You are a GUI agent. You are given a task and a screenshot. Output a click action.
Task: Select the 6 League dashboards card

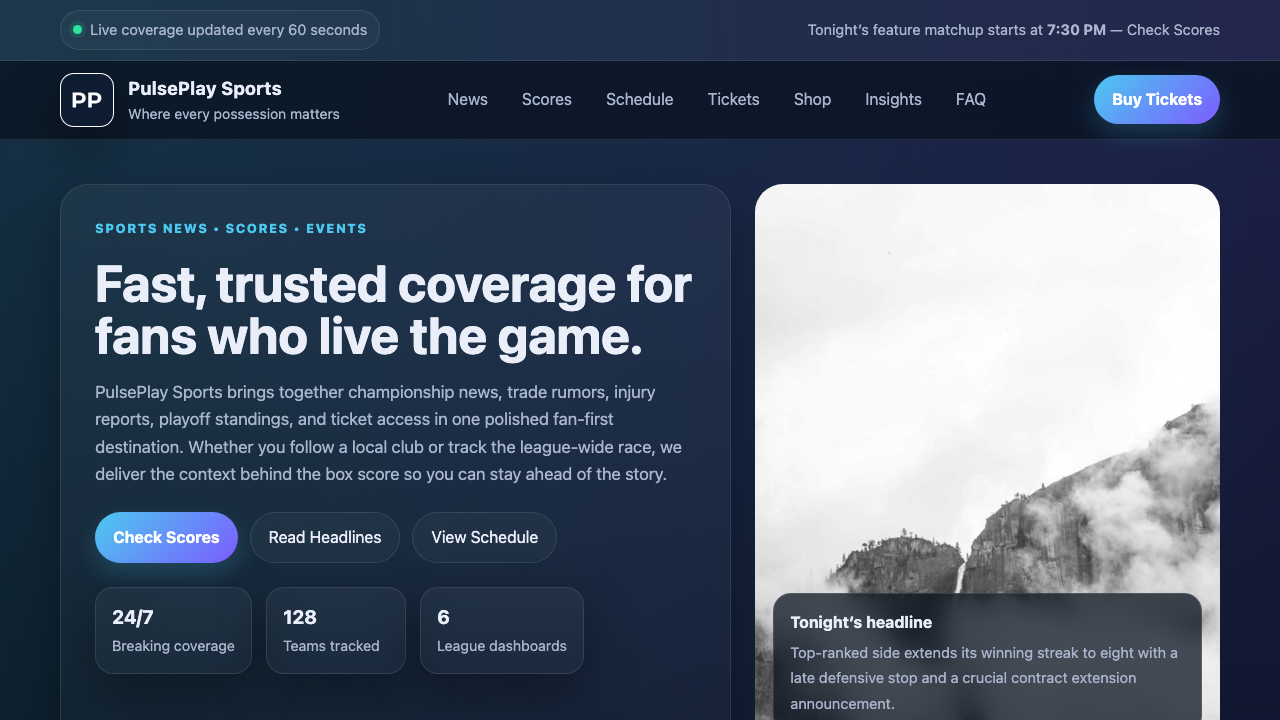502,631
